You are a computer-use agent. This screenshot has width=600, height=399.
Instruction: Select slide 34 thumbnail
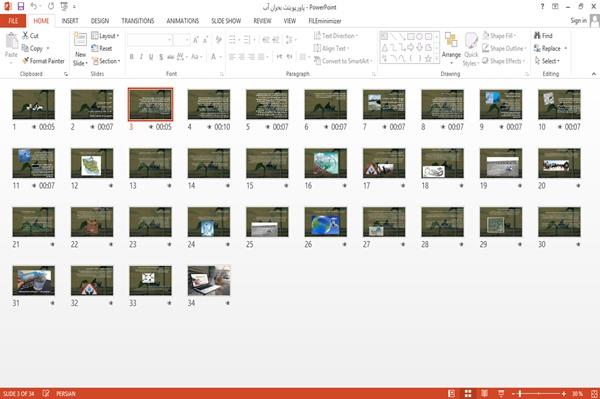pos(209,280)
